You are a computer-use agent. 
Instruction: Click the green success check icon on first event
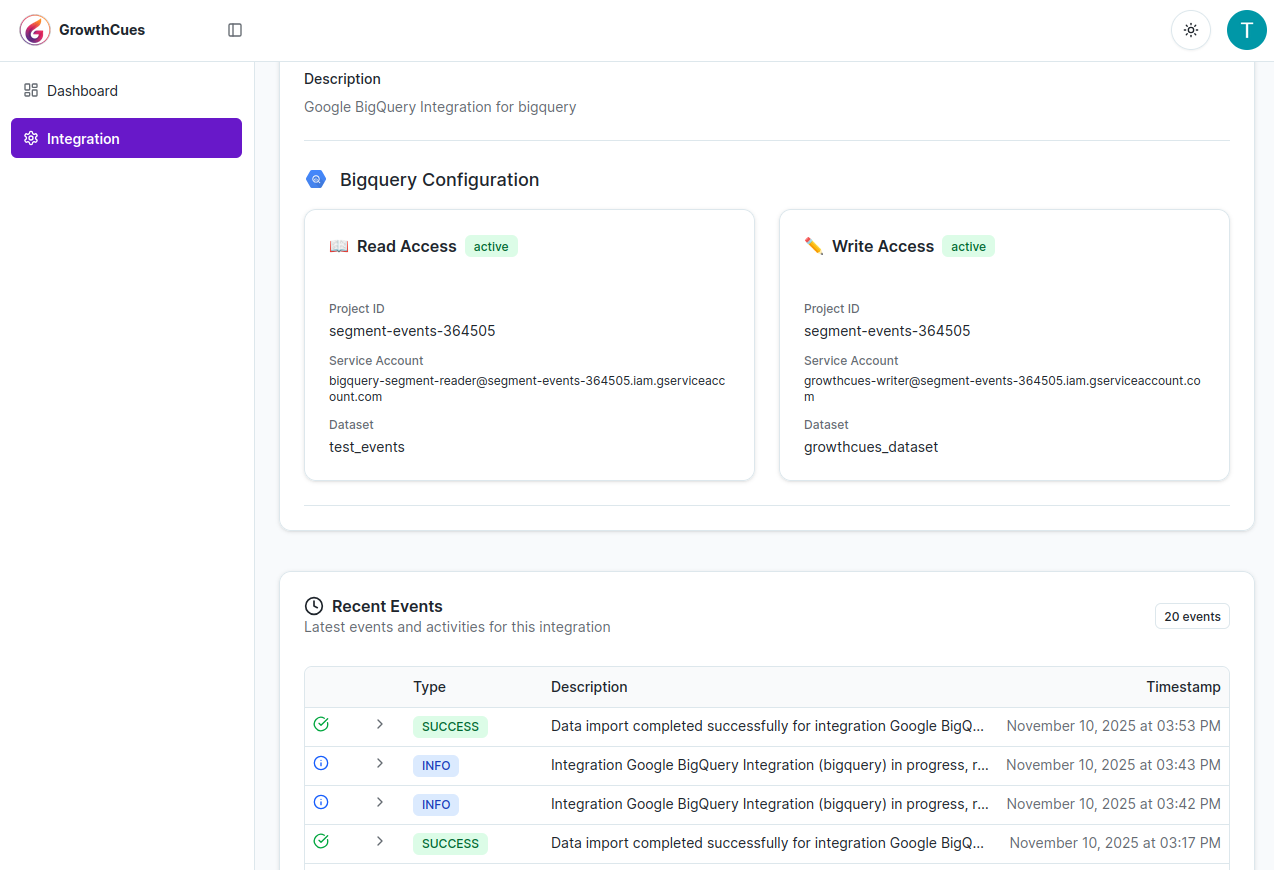coord(320,723)
